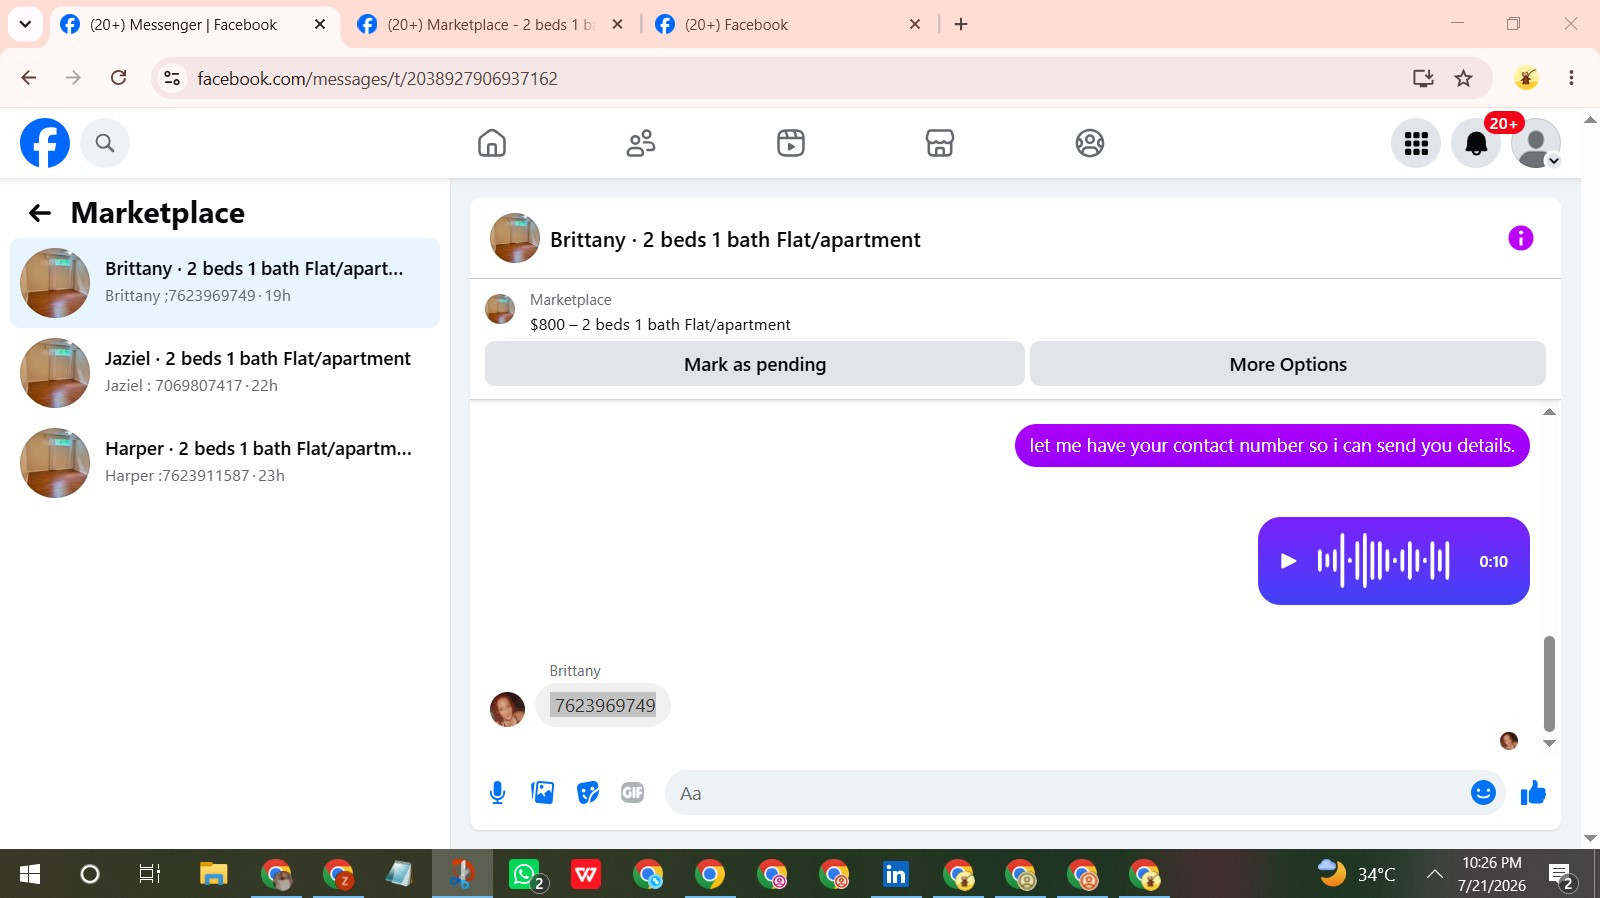Open the emoji picker
This screenshot has height=898, width=1600.
tap(1483, 793)
